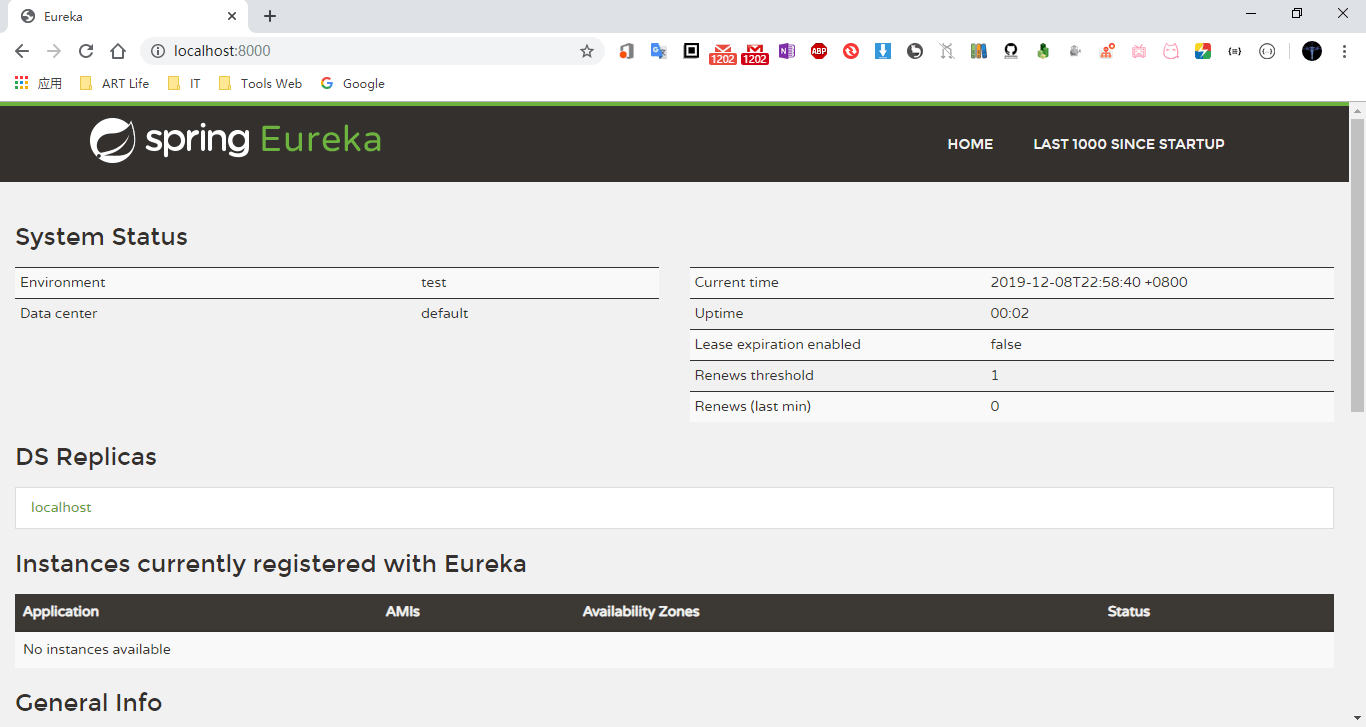Open the Google Translate extension

(x=658, y=51)
